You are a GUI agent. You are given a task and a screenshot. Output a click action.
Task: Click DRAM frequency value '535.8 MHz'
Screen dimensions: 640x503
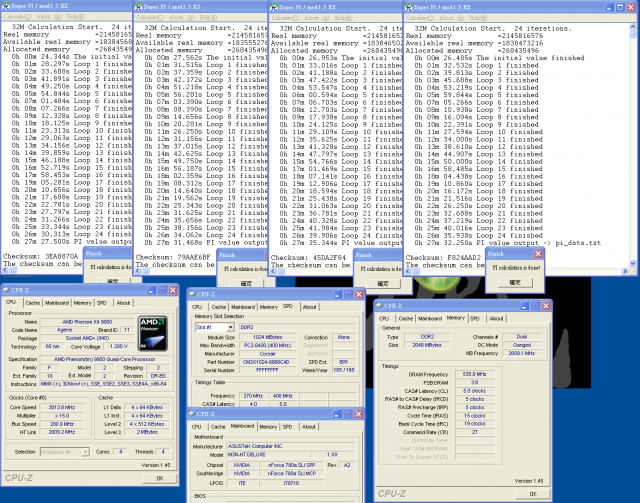pyautogui.click(x=474, y=374)
